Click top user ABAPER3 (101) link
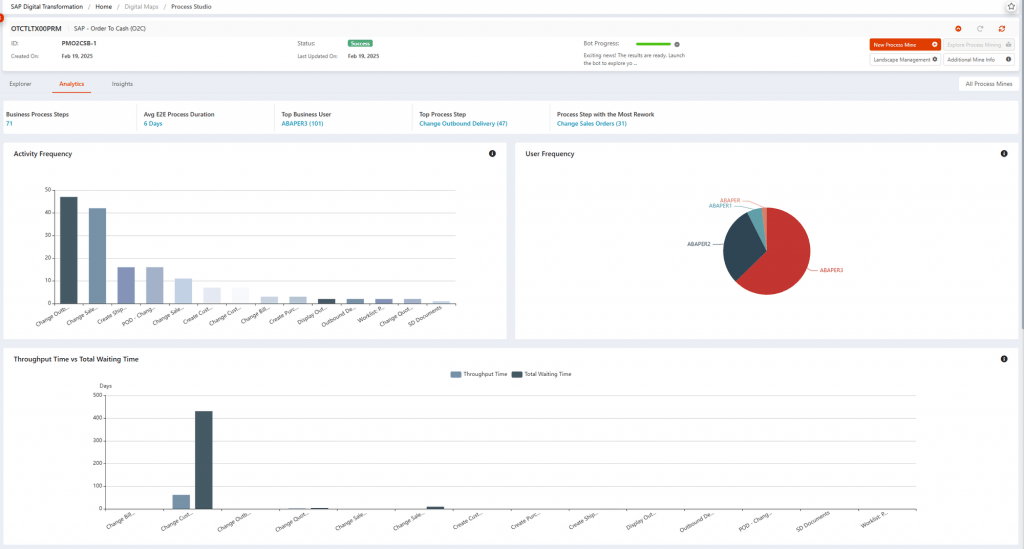The image size is (1024, 549). pos(302,123)
